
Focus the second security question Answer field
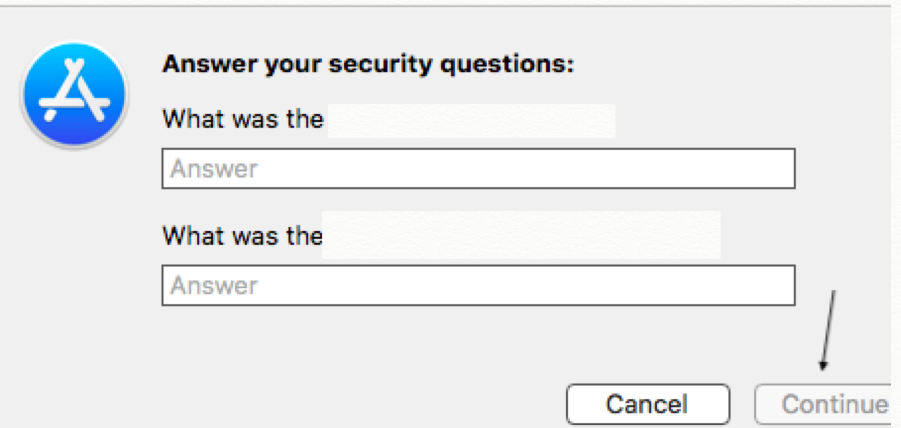478,285
